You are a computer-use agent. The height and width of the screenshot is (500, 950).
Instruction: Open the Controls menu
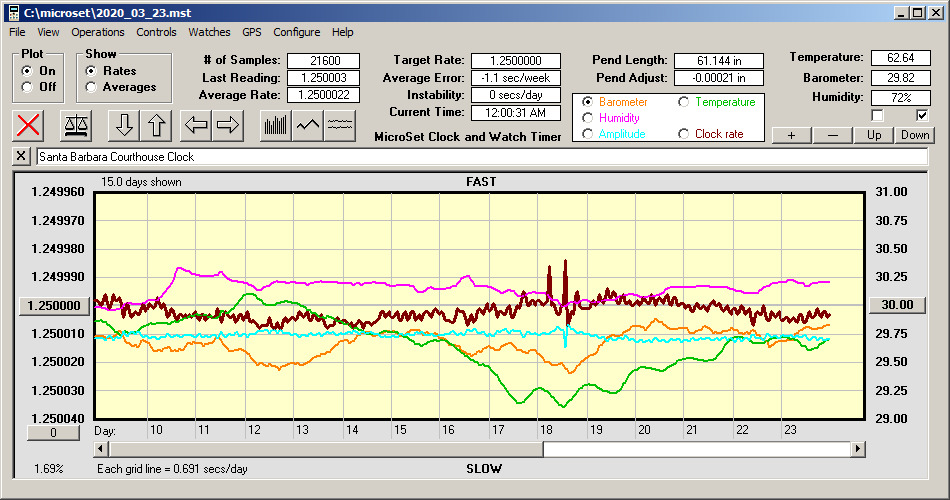coord(156,32)
